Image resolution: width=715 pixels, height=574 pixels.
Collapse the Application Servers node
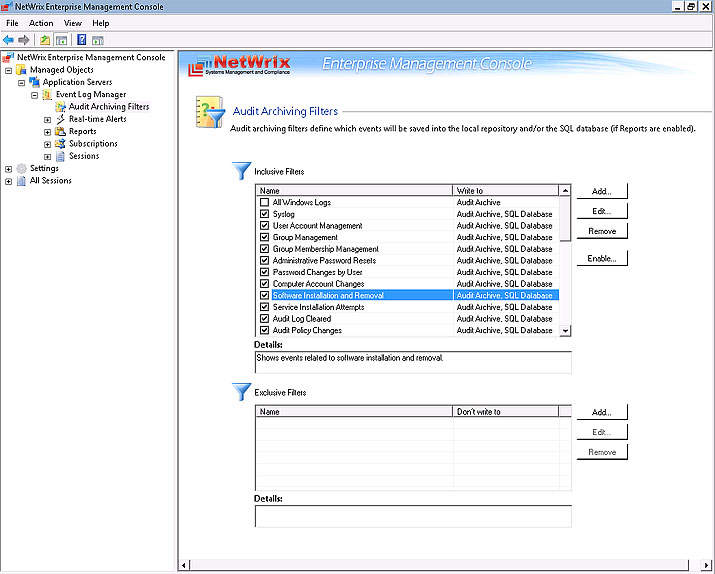(21, 83)
